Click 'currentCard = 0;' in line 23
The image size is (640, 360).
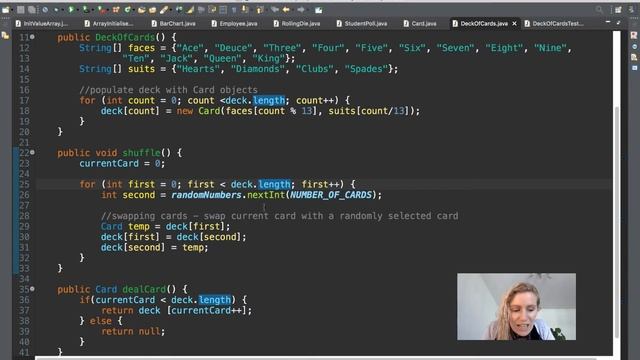click(122, 164)
